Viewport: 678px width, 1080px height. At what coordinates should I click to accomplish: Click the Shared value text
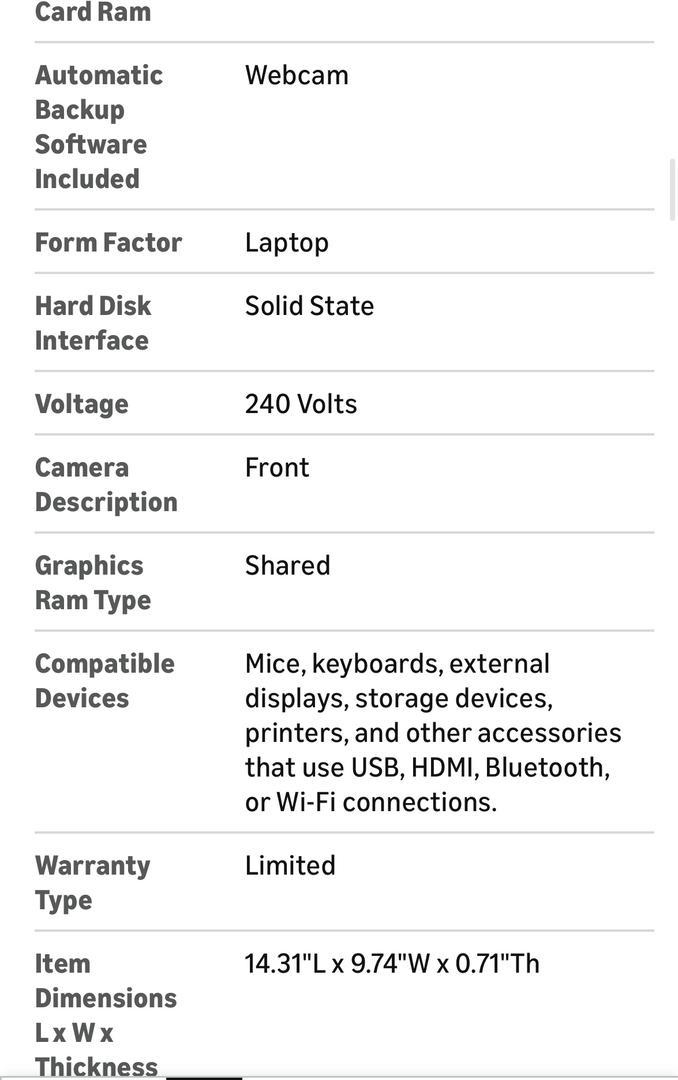(x=287, y=566)
